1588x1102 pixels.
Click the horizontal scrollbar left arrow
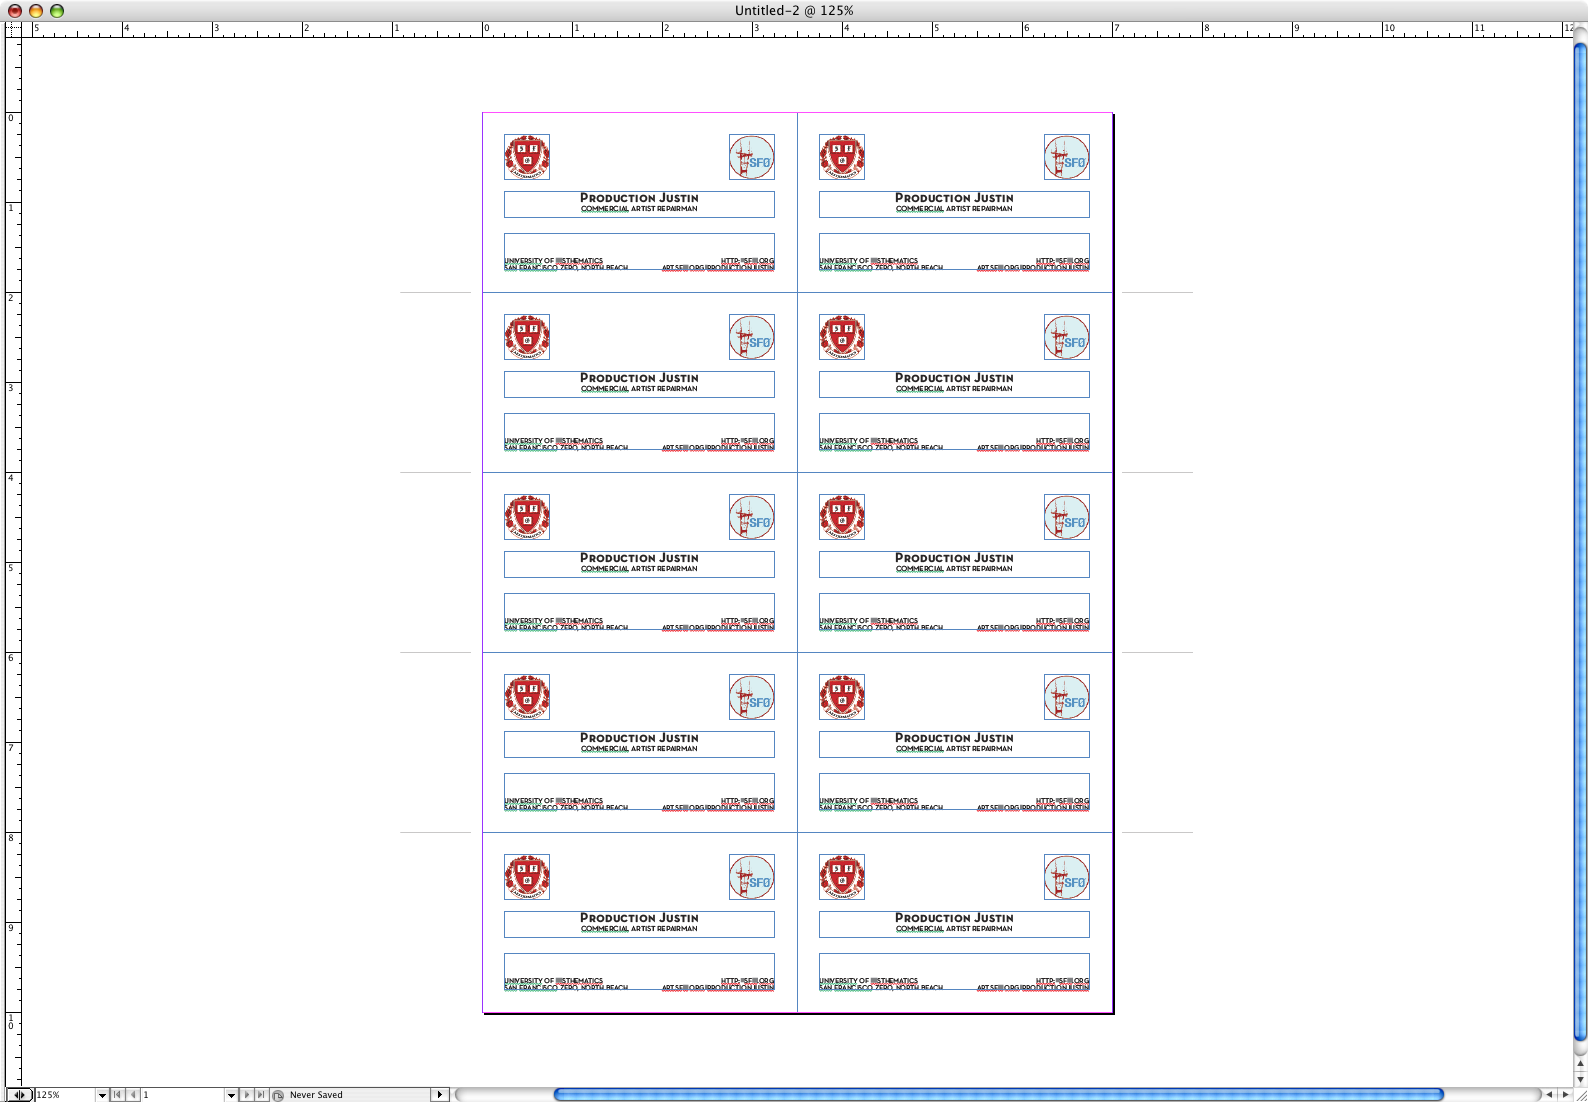1549,1095
